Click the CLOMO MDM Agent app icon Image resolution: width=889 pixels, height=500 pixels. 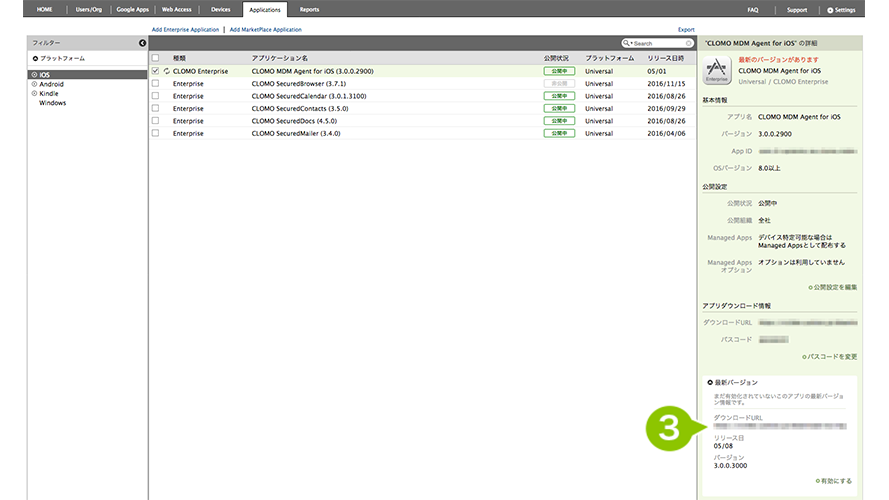click(x=717, y=71)
